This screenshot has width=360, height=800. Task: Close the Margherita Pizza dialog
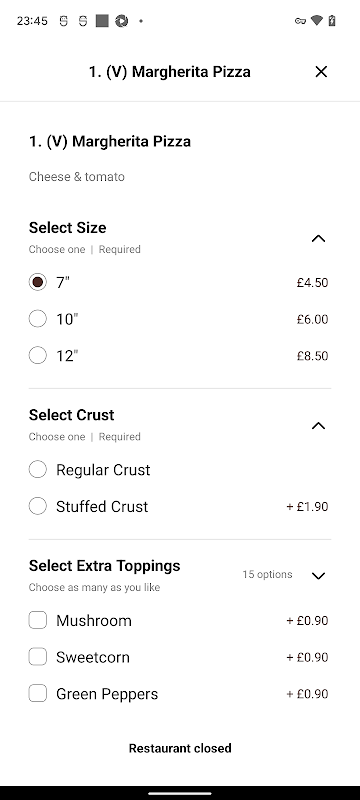click(x=321, y=72)
